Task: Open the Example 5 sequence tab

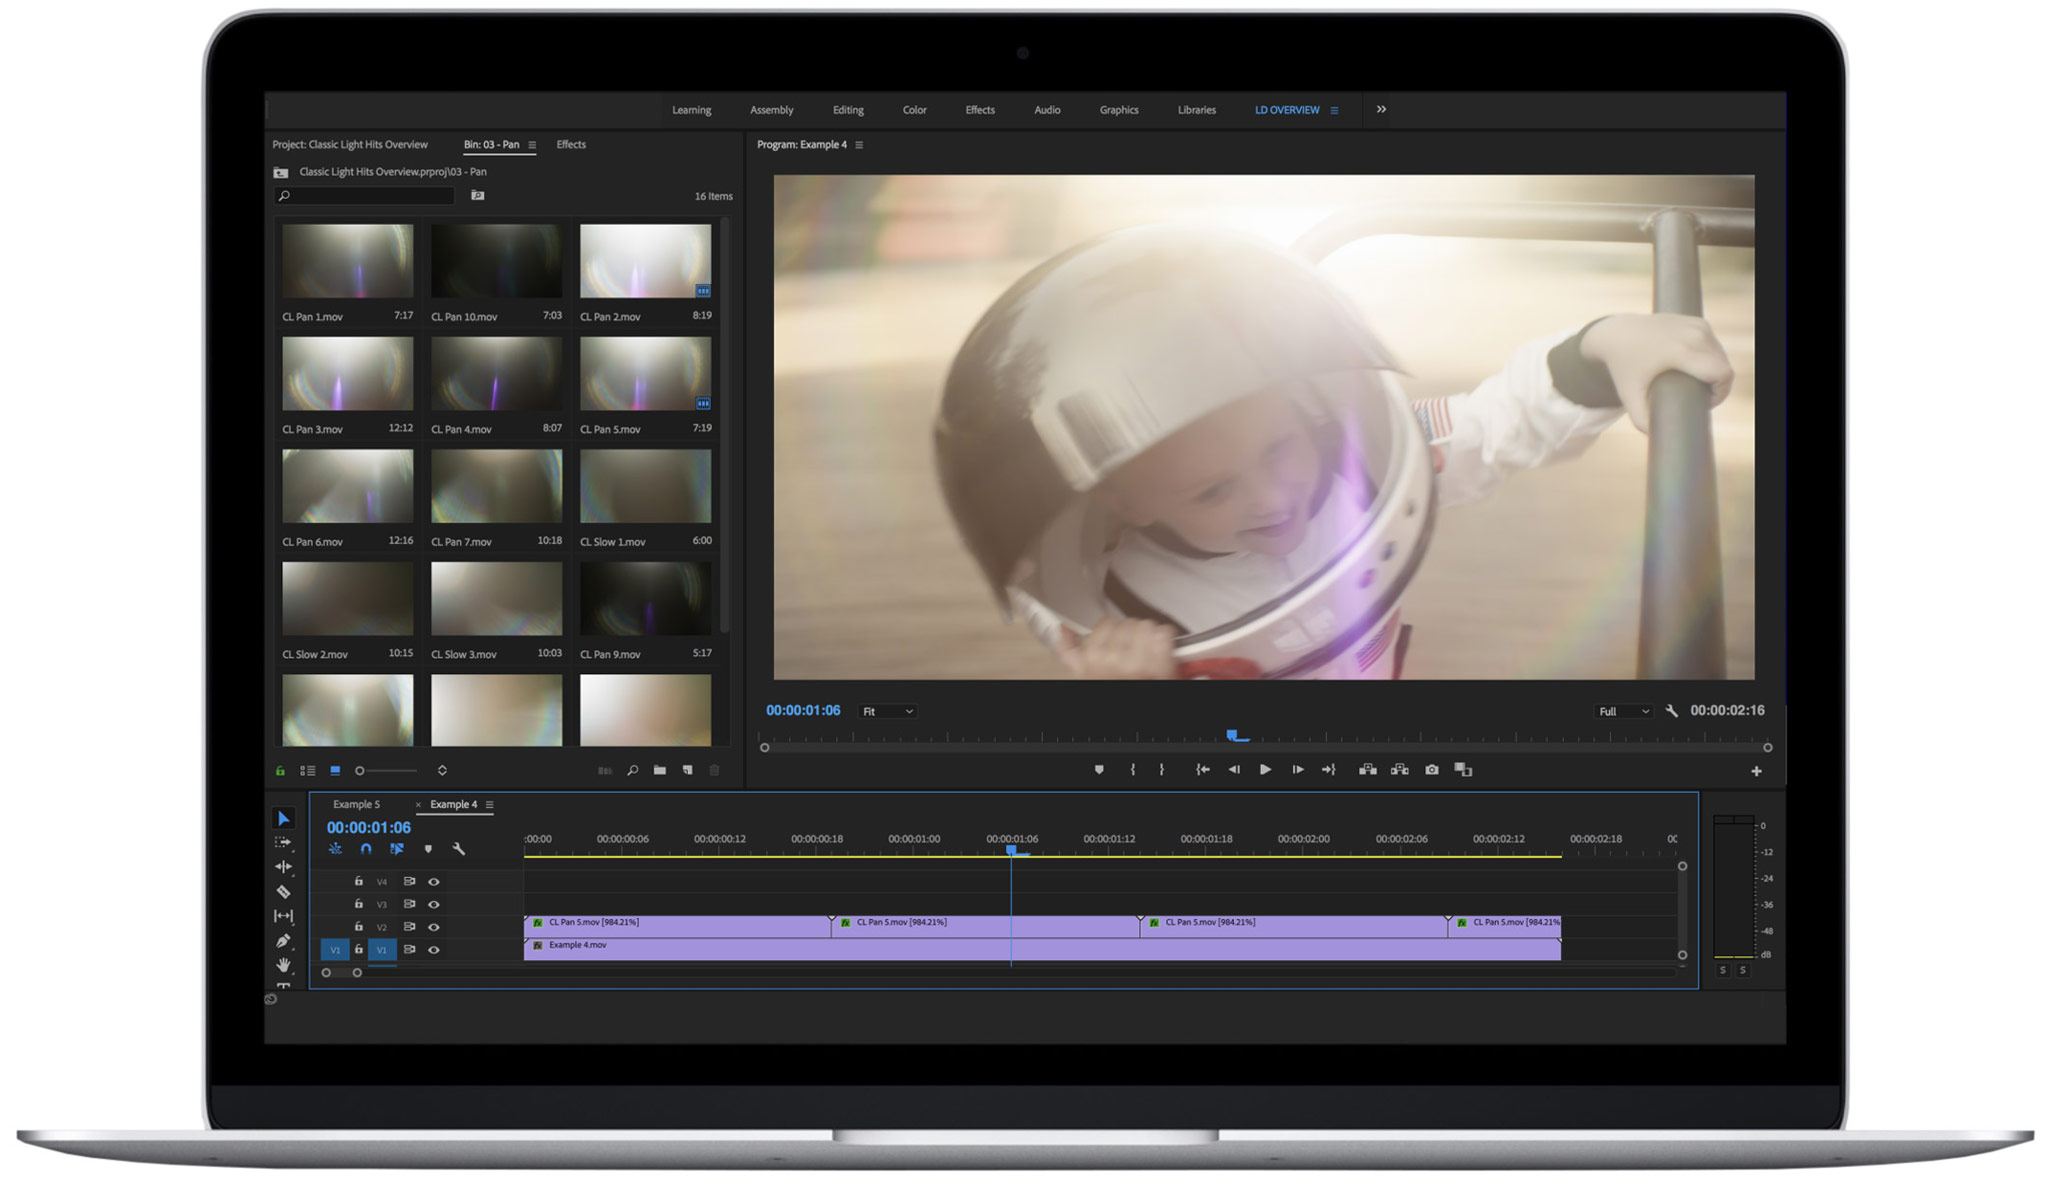Action: [356, 805]
